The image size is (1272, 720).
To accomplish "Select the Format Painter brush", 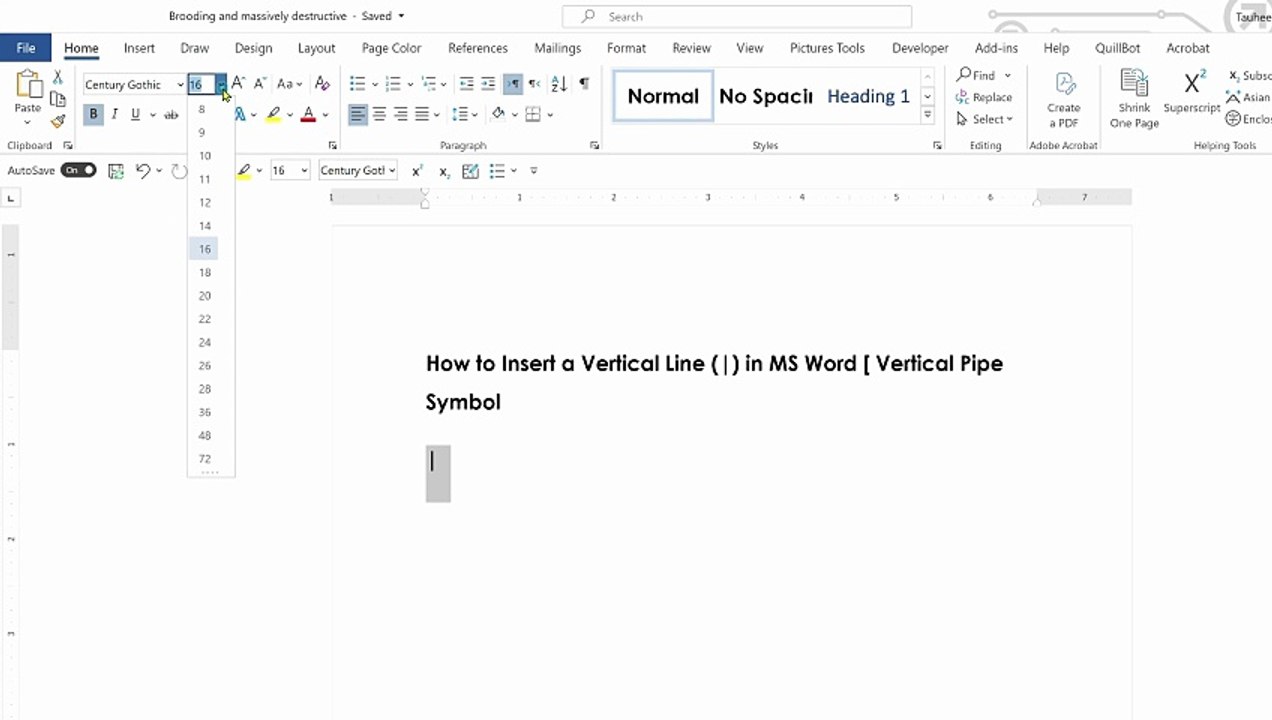I will click(58, 121).
